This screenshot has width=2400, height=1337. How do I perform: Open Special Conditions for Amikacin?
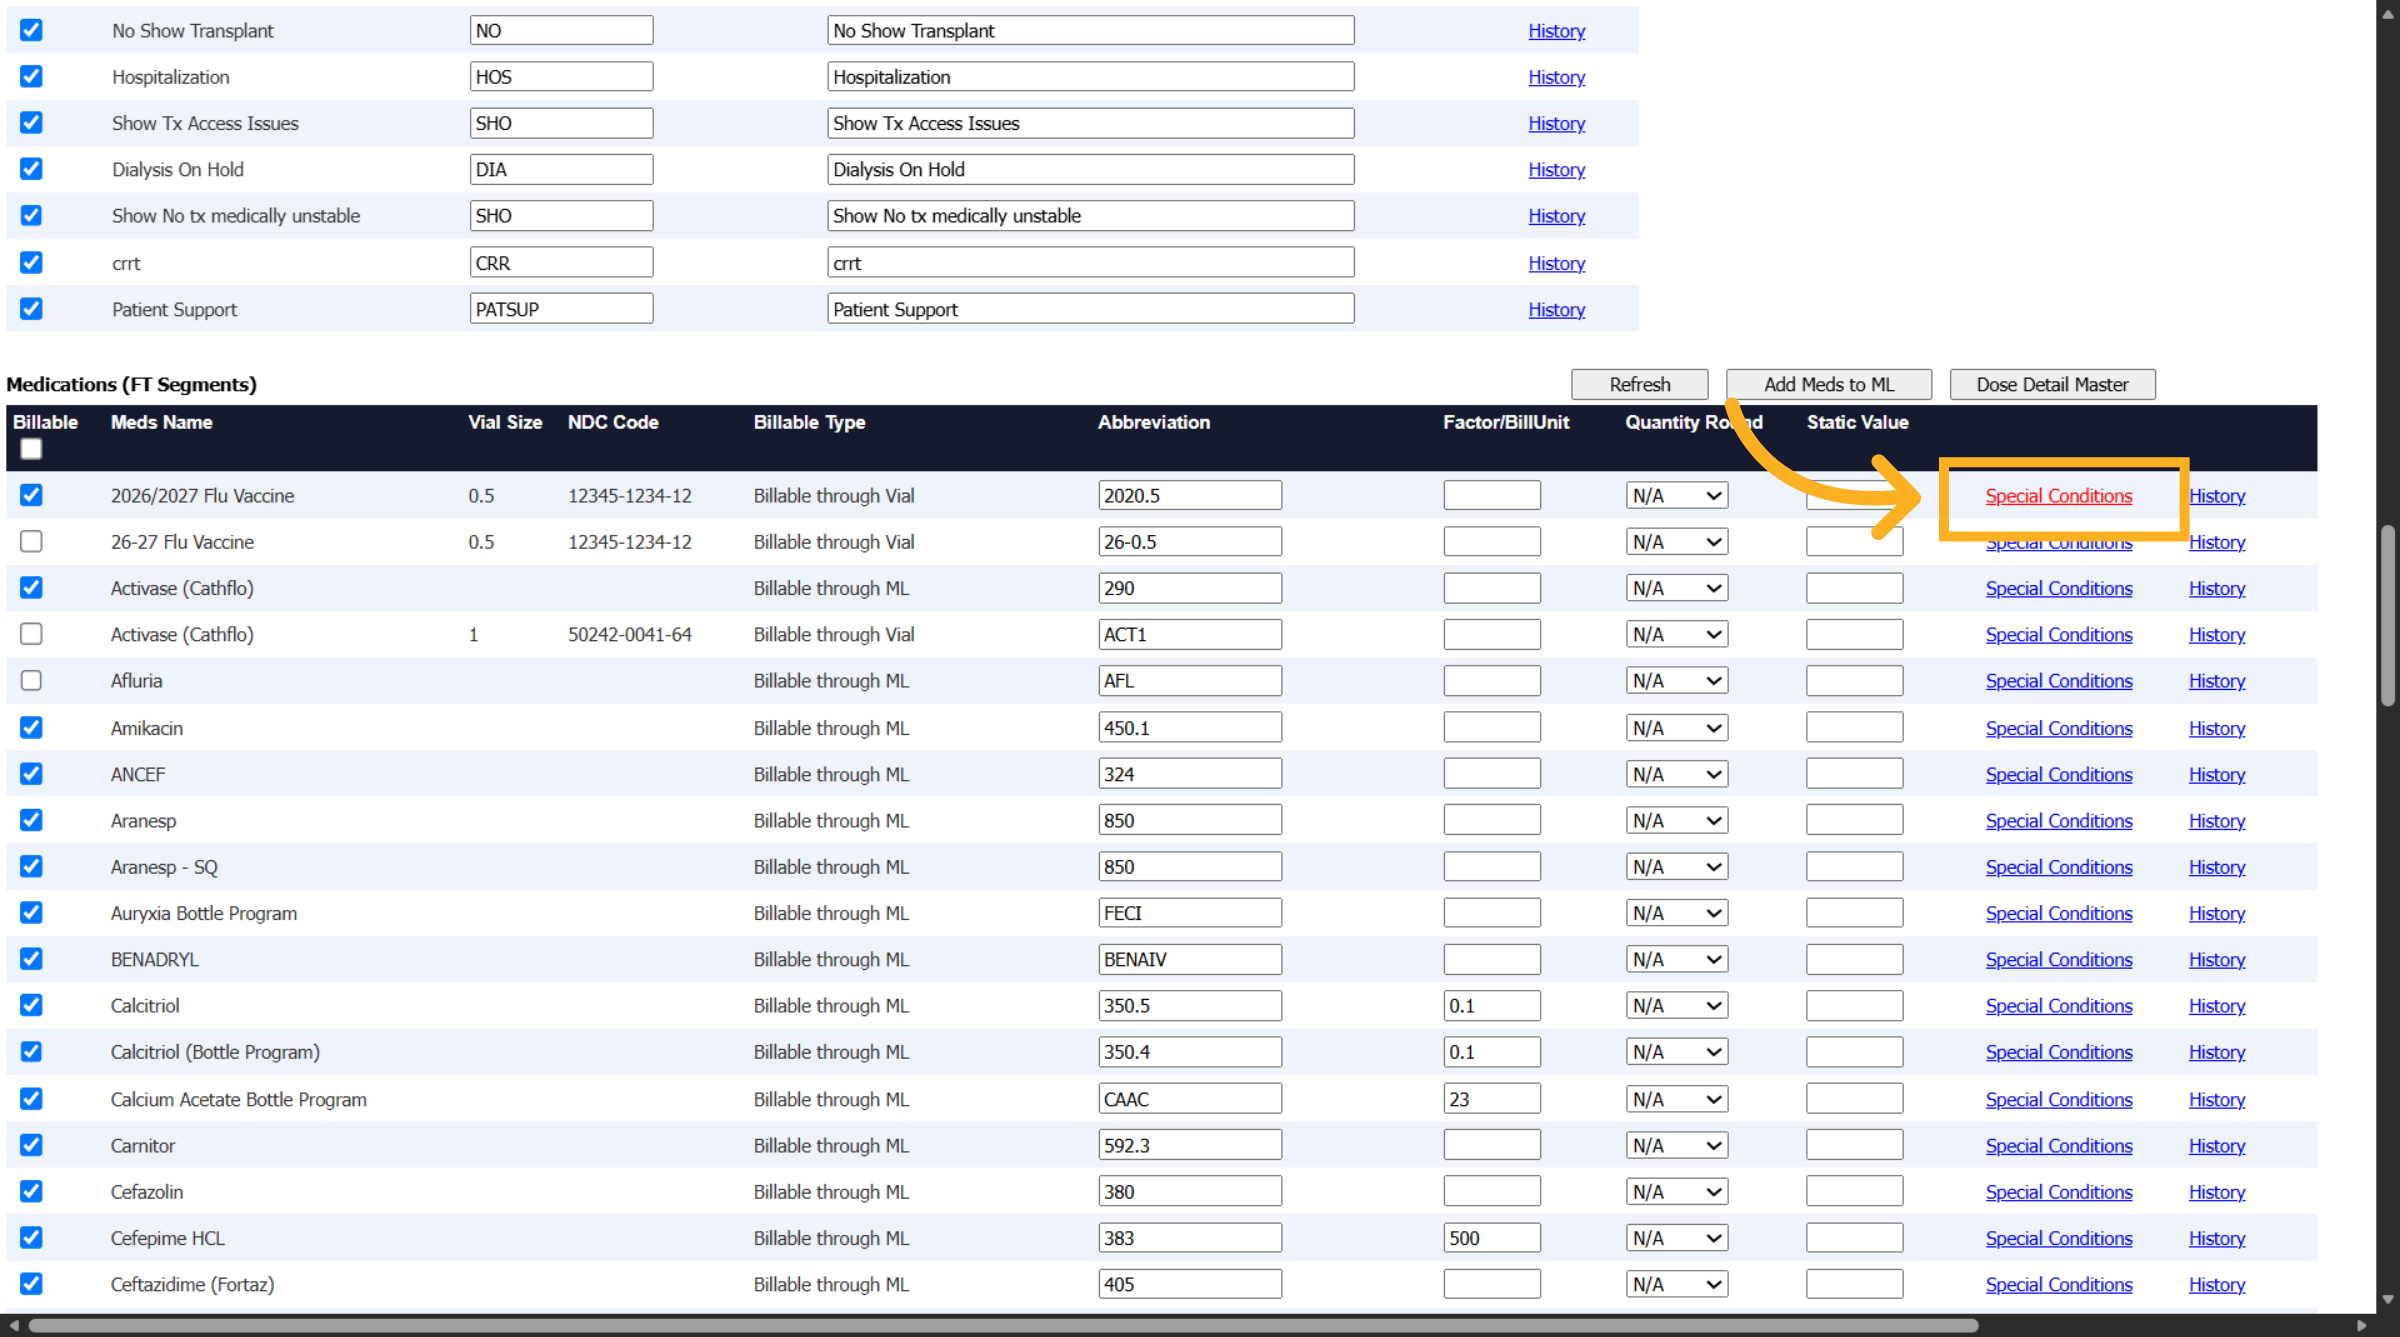click(2059, 728)
